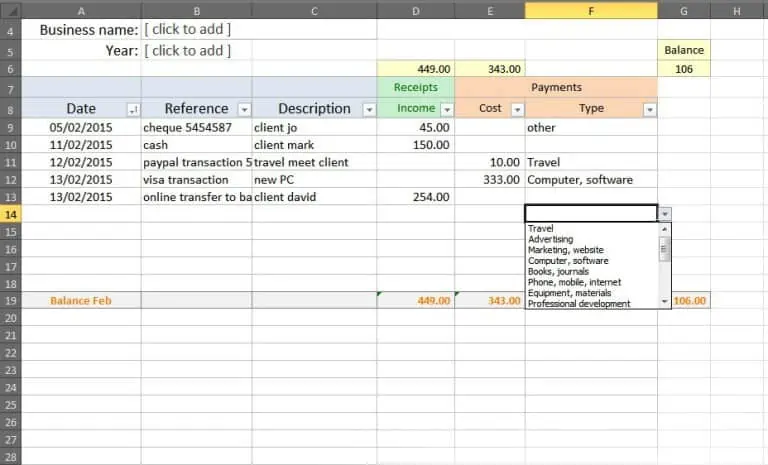This screenshot has height=465, width=768.
Task: Select the 'cash' reference cell
Action: tap(196, 145)
